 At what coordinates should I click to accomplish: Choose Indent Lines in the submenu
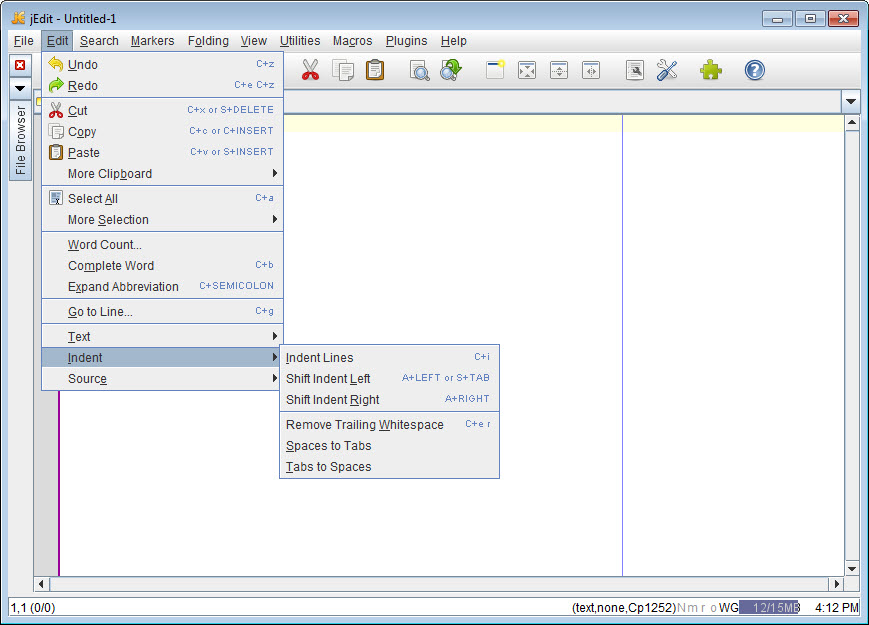(389, 358)
